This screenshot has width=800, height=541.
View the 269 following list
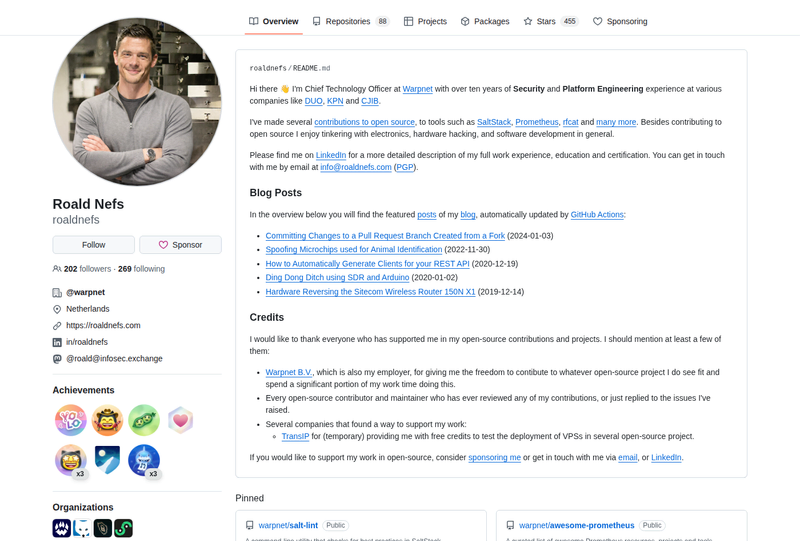[x=141, y=269]
